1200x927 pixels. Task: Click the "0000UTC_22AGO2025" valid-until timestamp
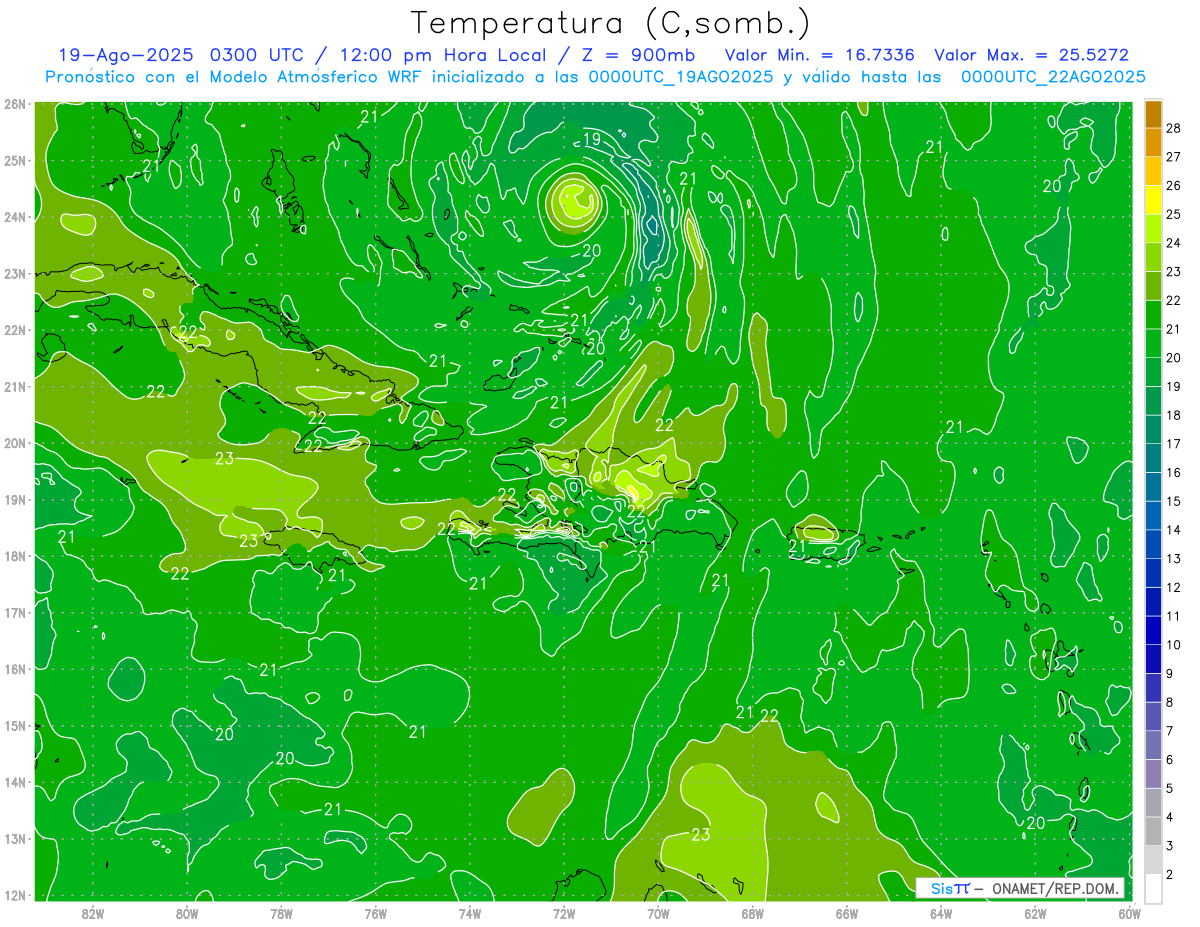coord(1053,77)
